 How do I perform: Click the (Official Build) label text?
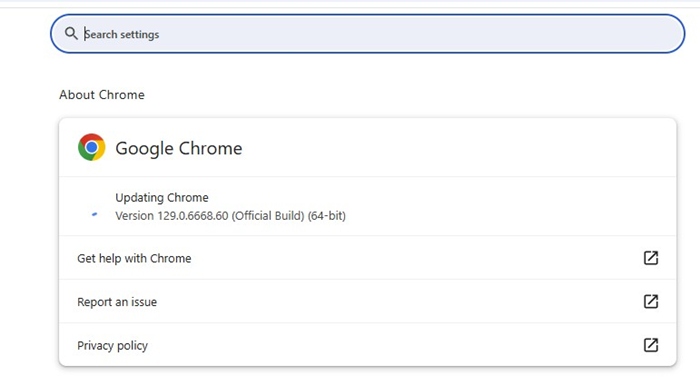click(268, 216)
